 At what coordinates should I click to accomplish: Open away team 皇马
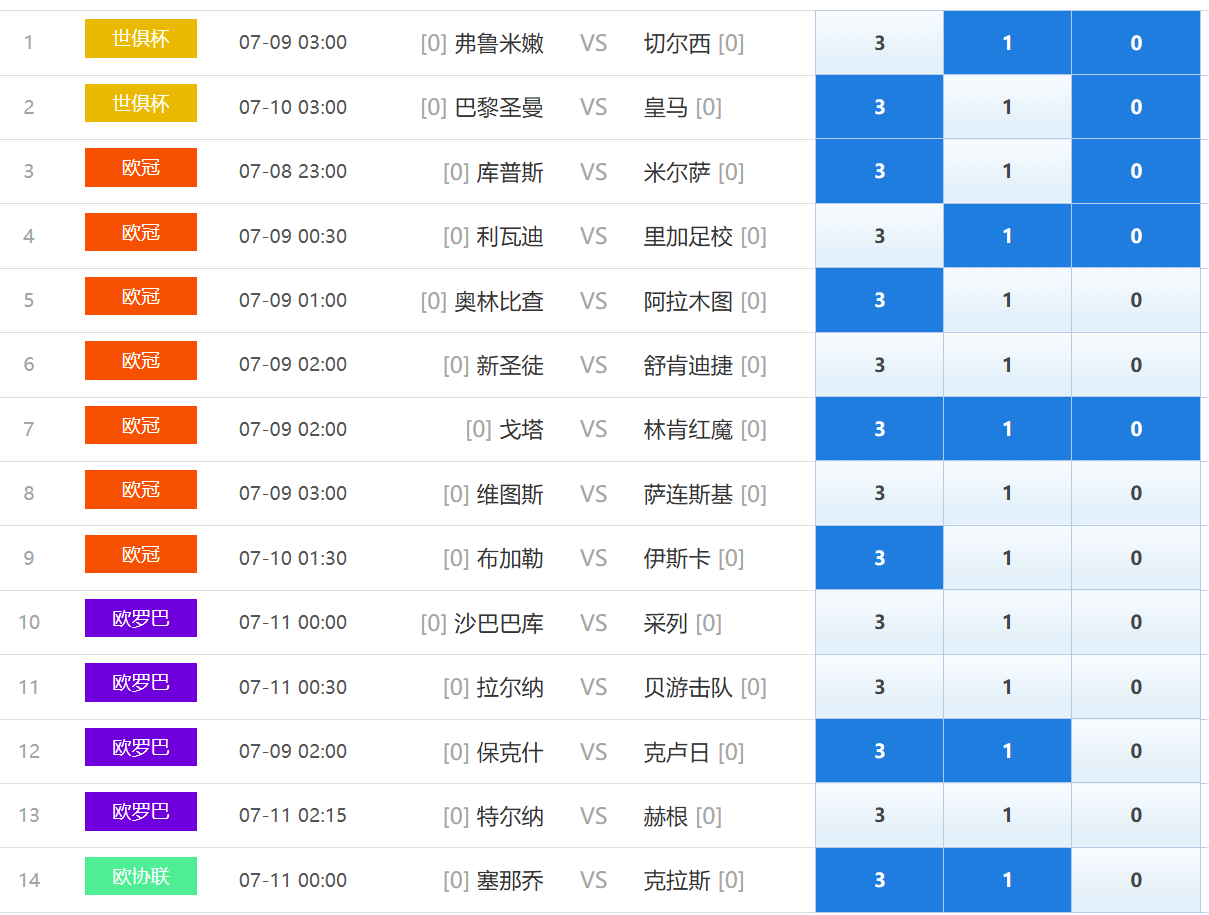click(x=666, y=107)
